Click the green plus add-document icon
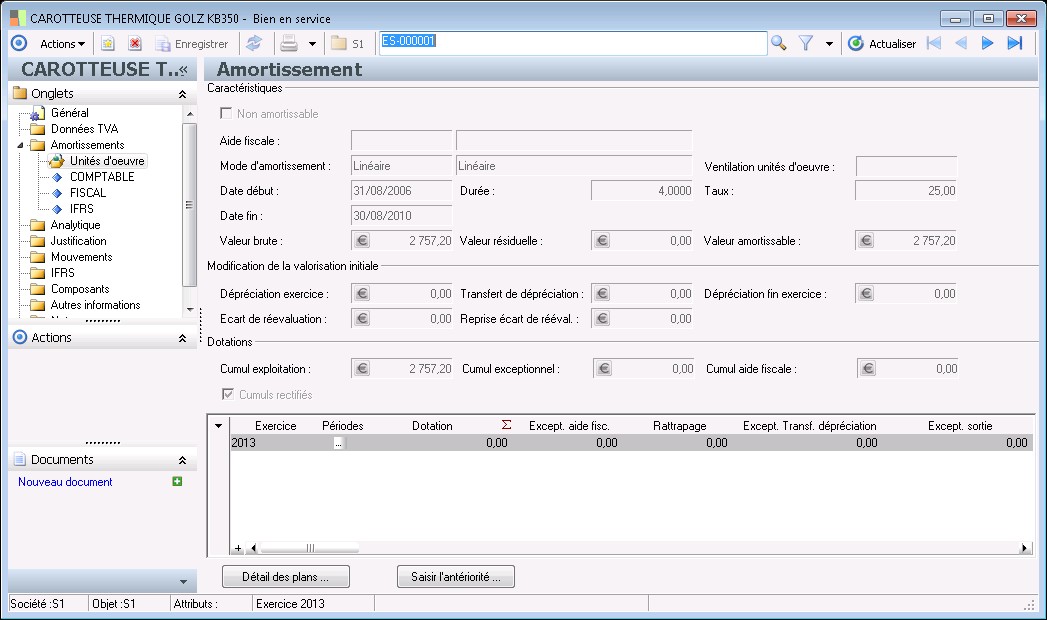Image resolution: width=1047 pixels, height=620 pixels. (x=177, y=482)
